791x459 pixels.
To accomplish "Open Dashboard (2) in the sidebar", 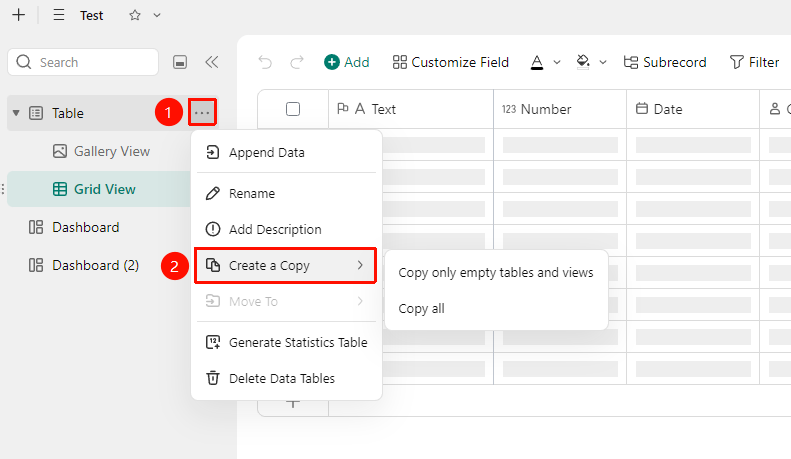I will (x=96, y=265).
